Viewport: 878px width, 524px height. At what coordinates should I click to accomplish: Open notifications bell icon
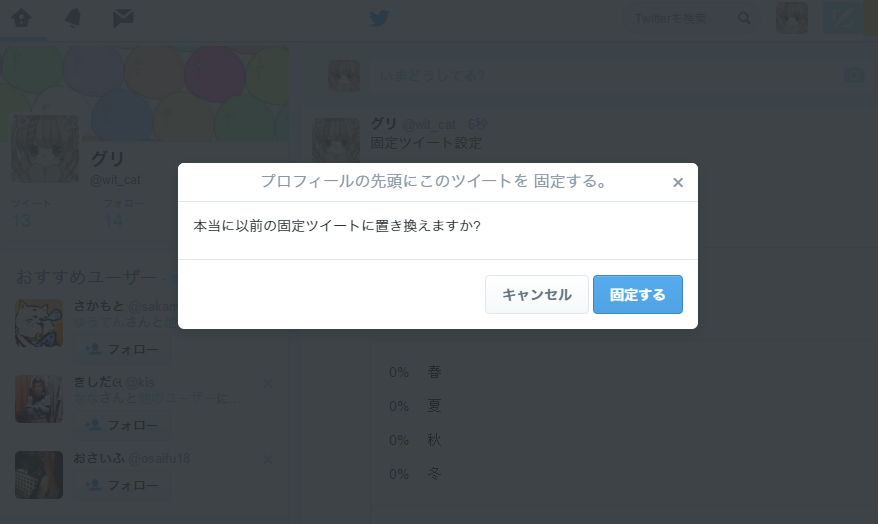tap(73, 18)
